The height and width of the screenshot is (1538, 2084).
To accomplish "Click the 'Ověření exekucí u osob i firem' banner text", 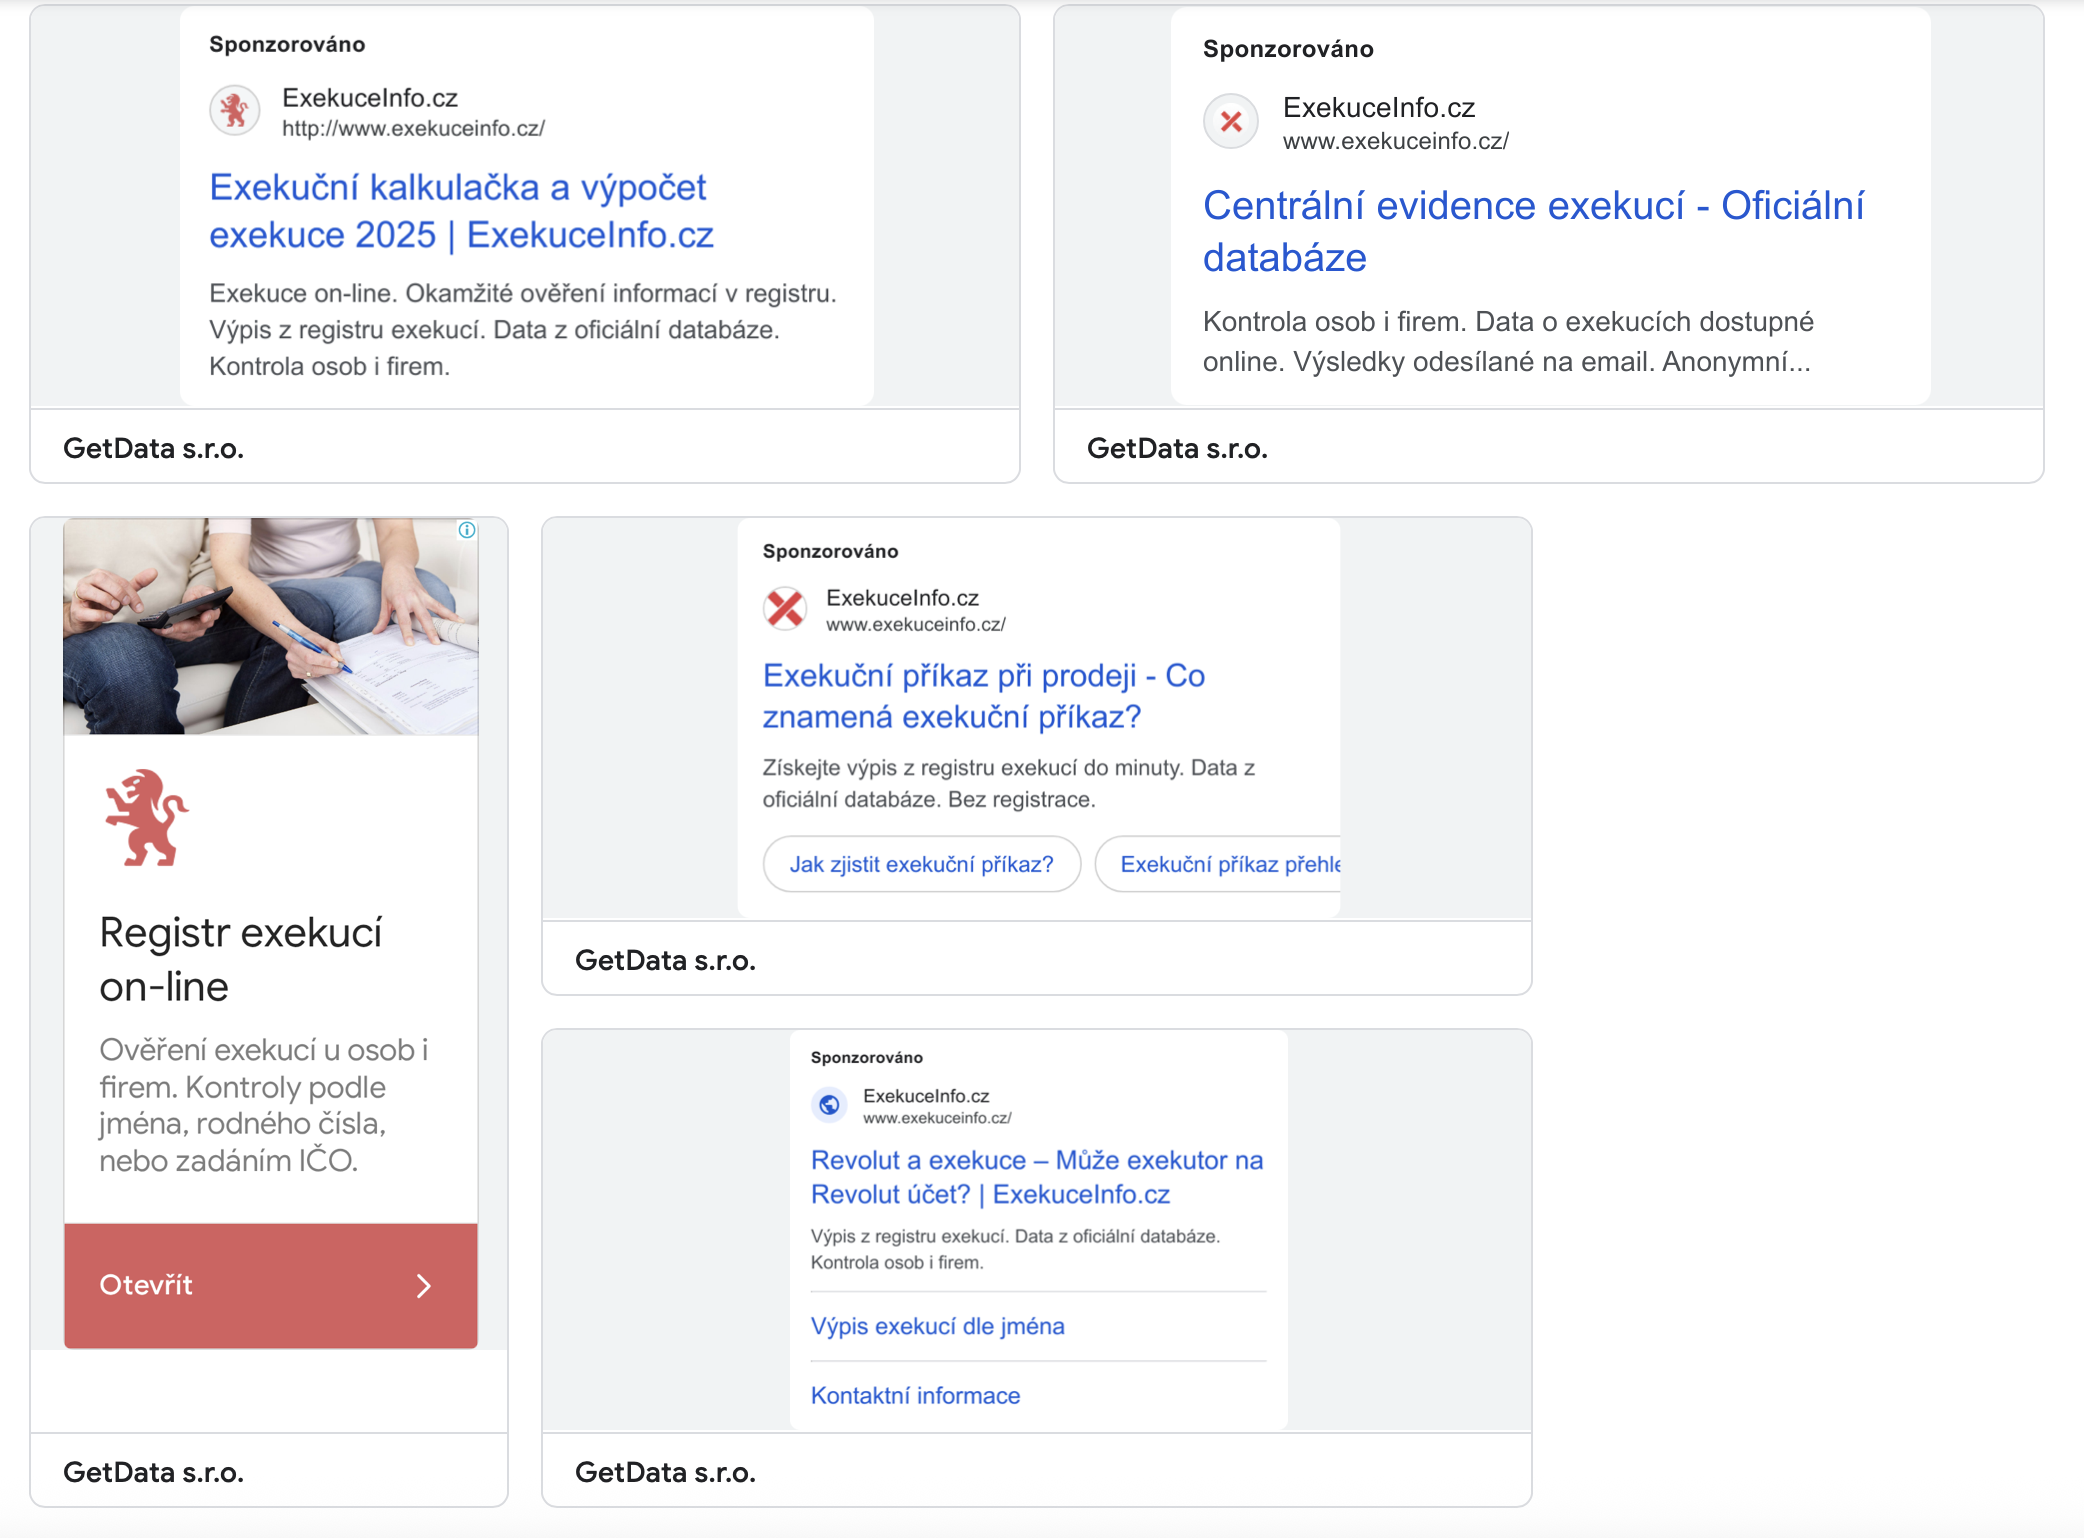I will pos(264,1105).
